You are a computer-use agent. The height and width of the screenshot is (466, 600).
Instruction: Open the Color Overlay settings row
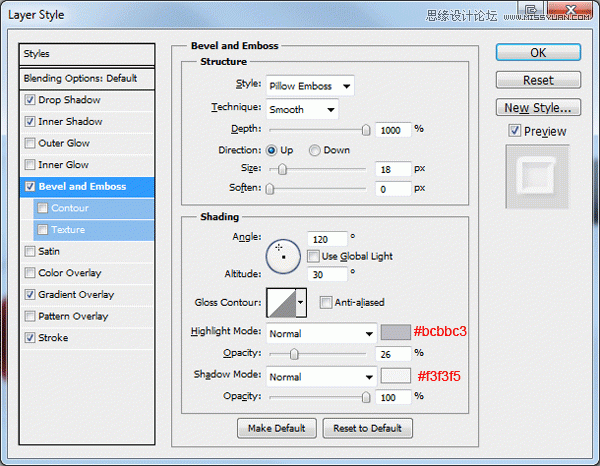pos(87,273)
